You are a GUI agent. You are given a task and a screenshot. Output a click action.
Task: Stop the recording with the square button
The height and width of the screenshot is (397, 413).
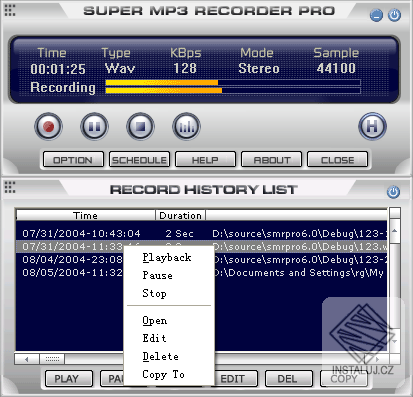point(140,127)
